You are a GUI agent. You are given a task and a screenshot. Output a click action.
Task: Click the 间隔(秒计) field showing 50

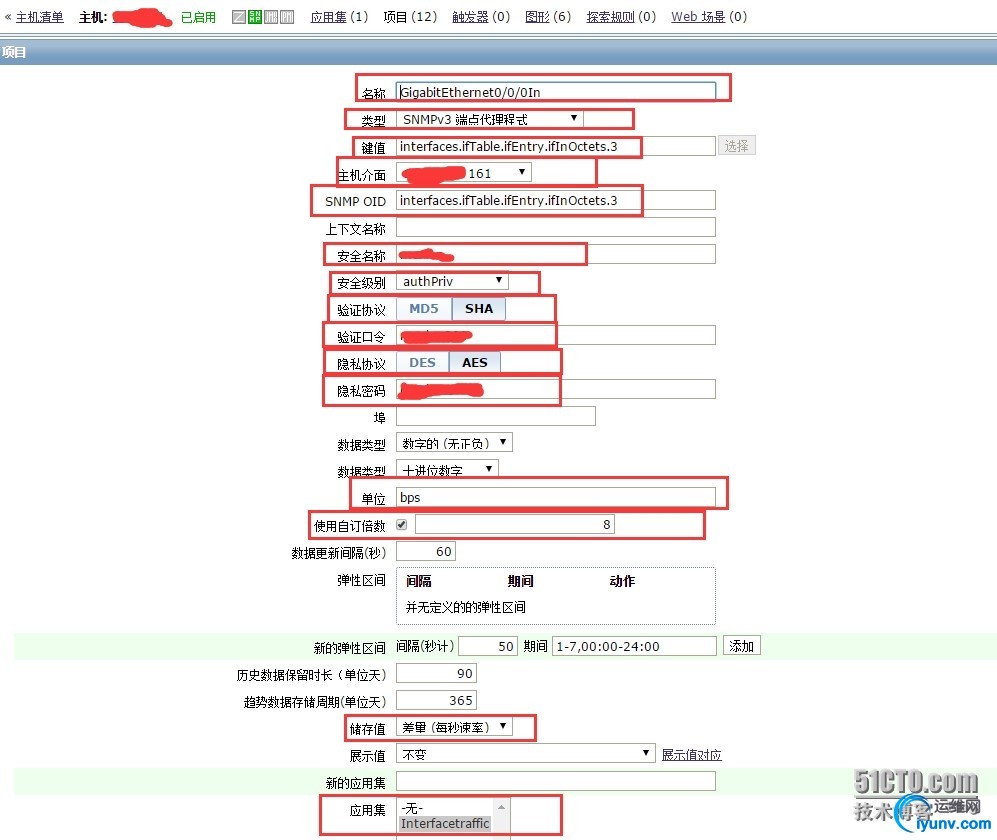(x=488, y=646)
